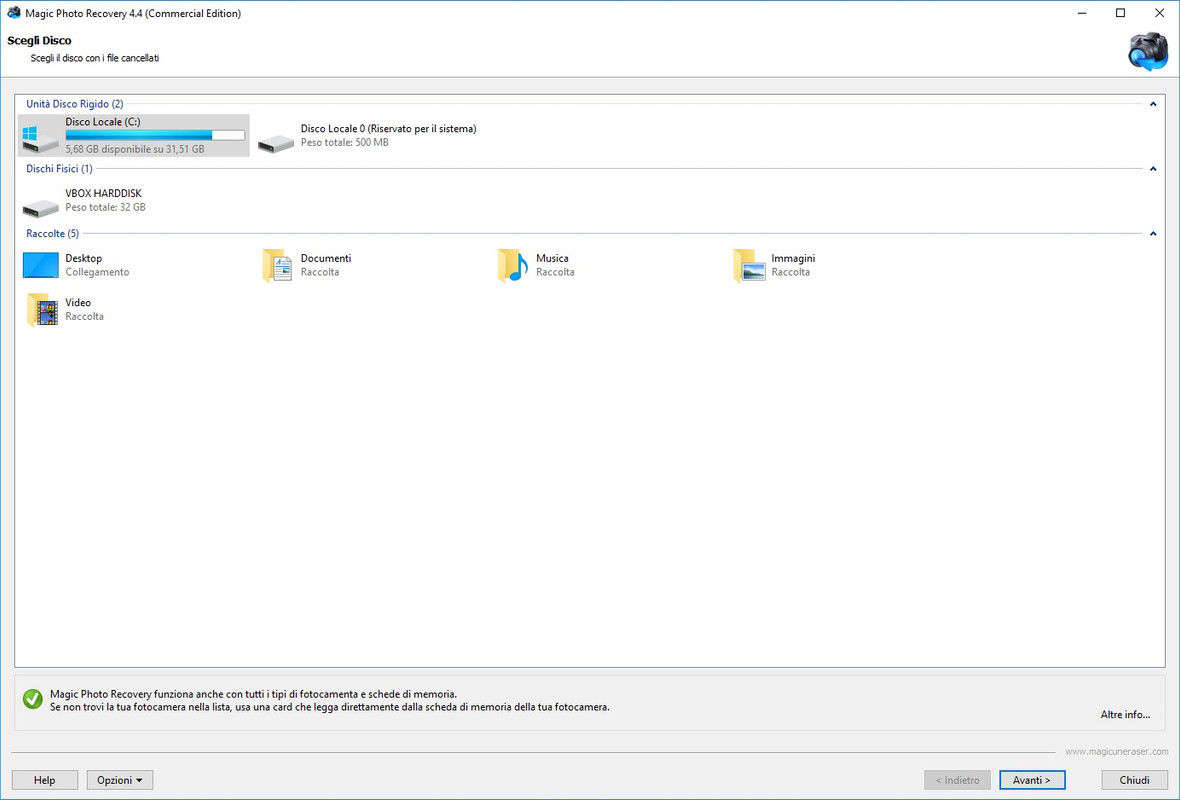The width and height of the screenshot is (1180, 800).
Task: Click the Peso totale: 32 GB text
Action: [x=105, y=207]
